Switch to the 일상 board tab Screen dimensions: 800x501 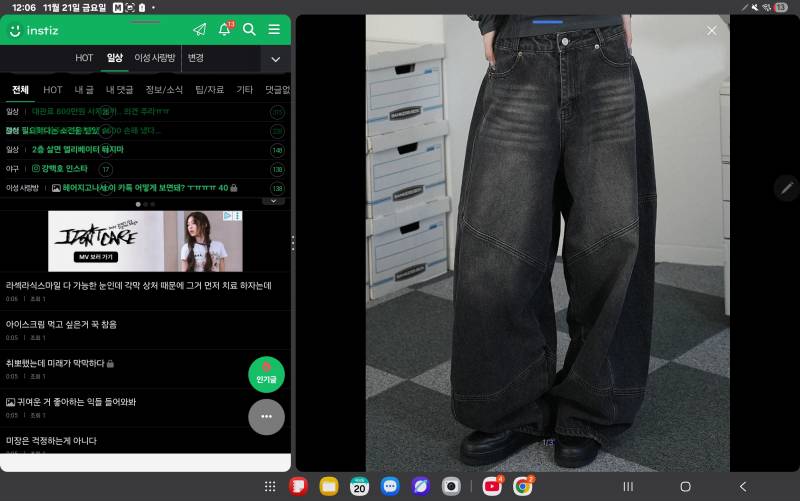coord(115,58)
